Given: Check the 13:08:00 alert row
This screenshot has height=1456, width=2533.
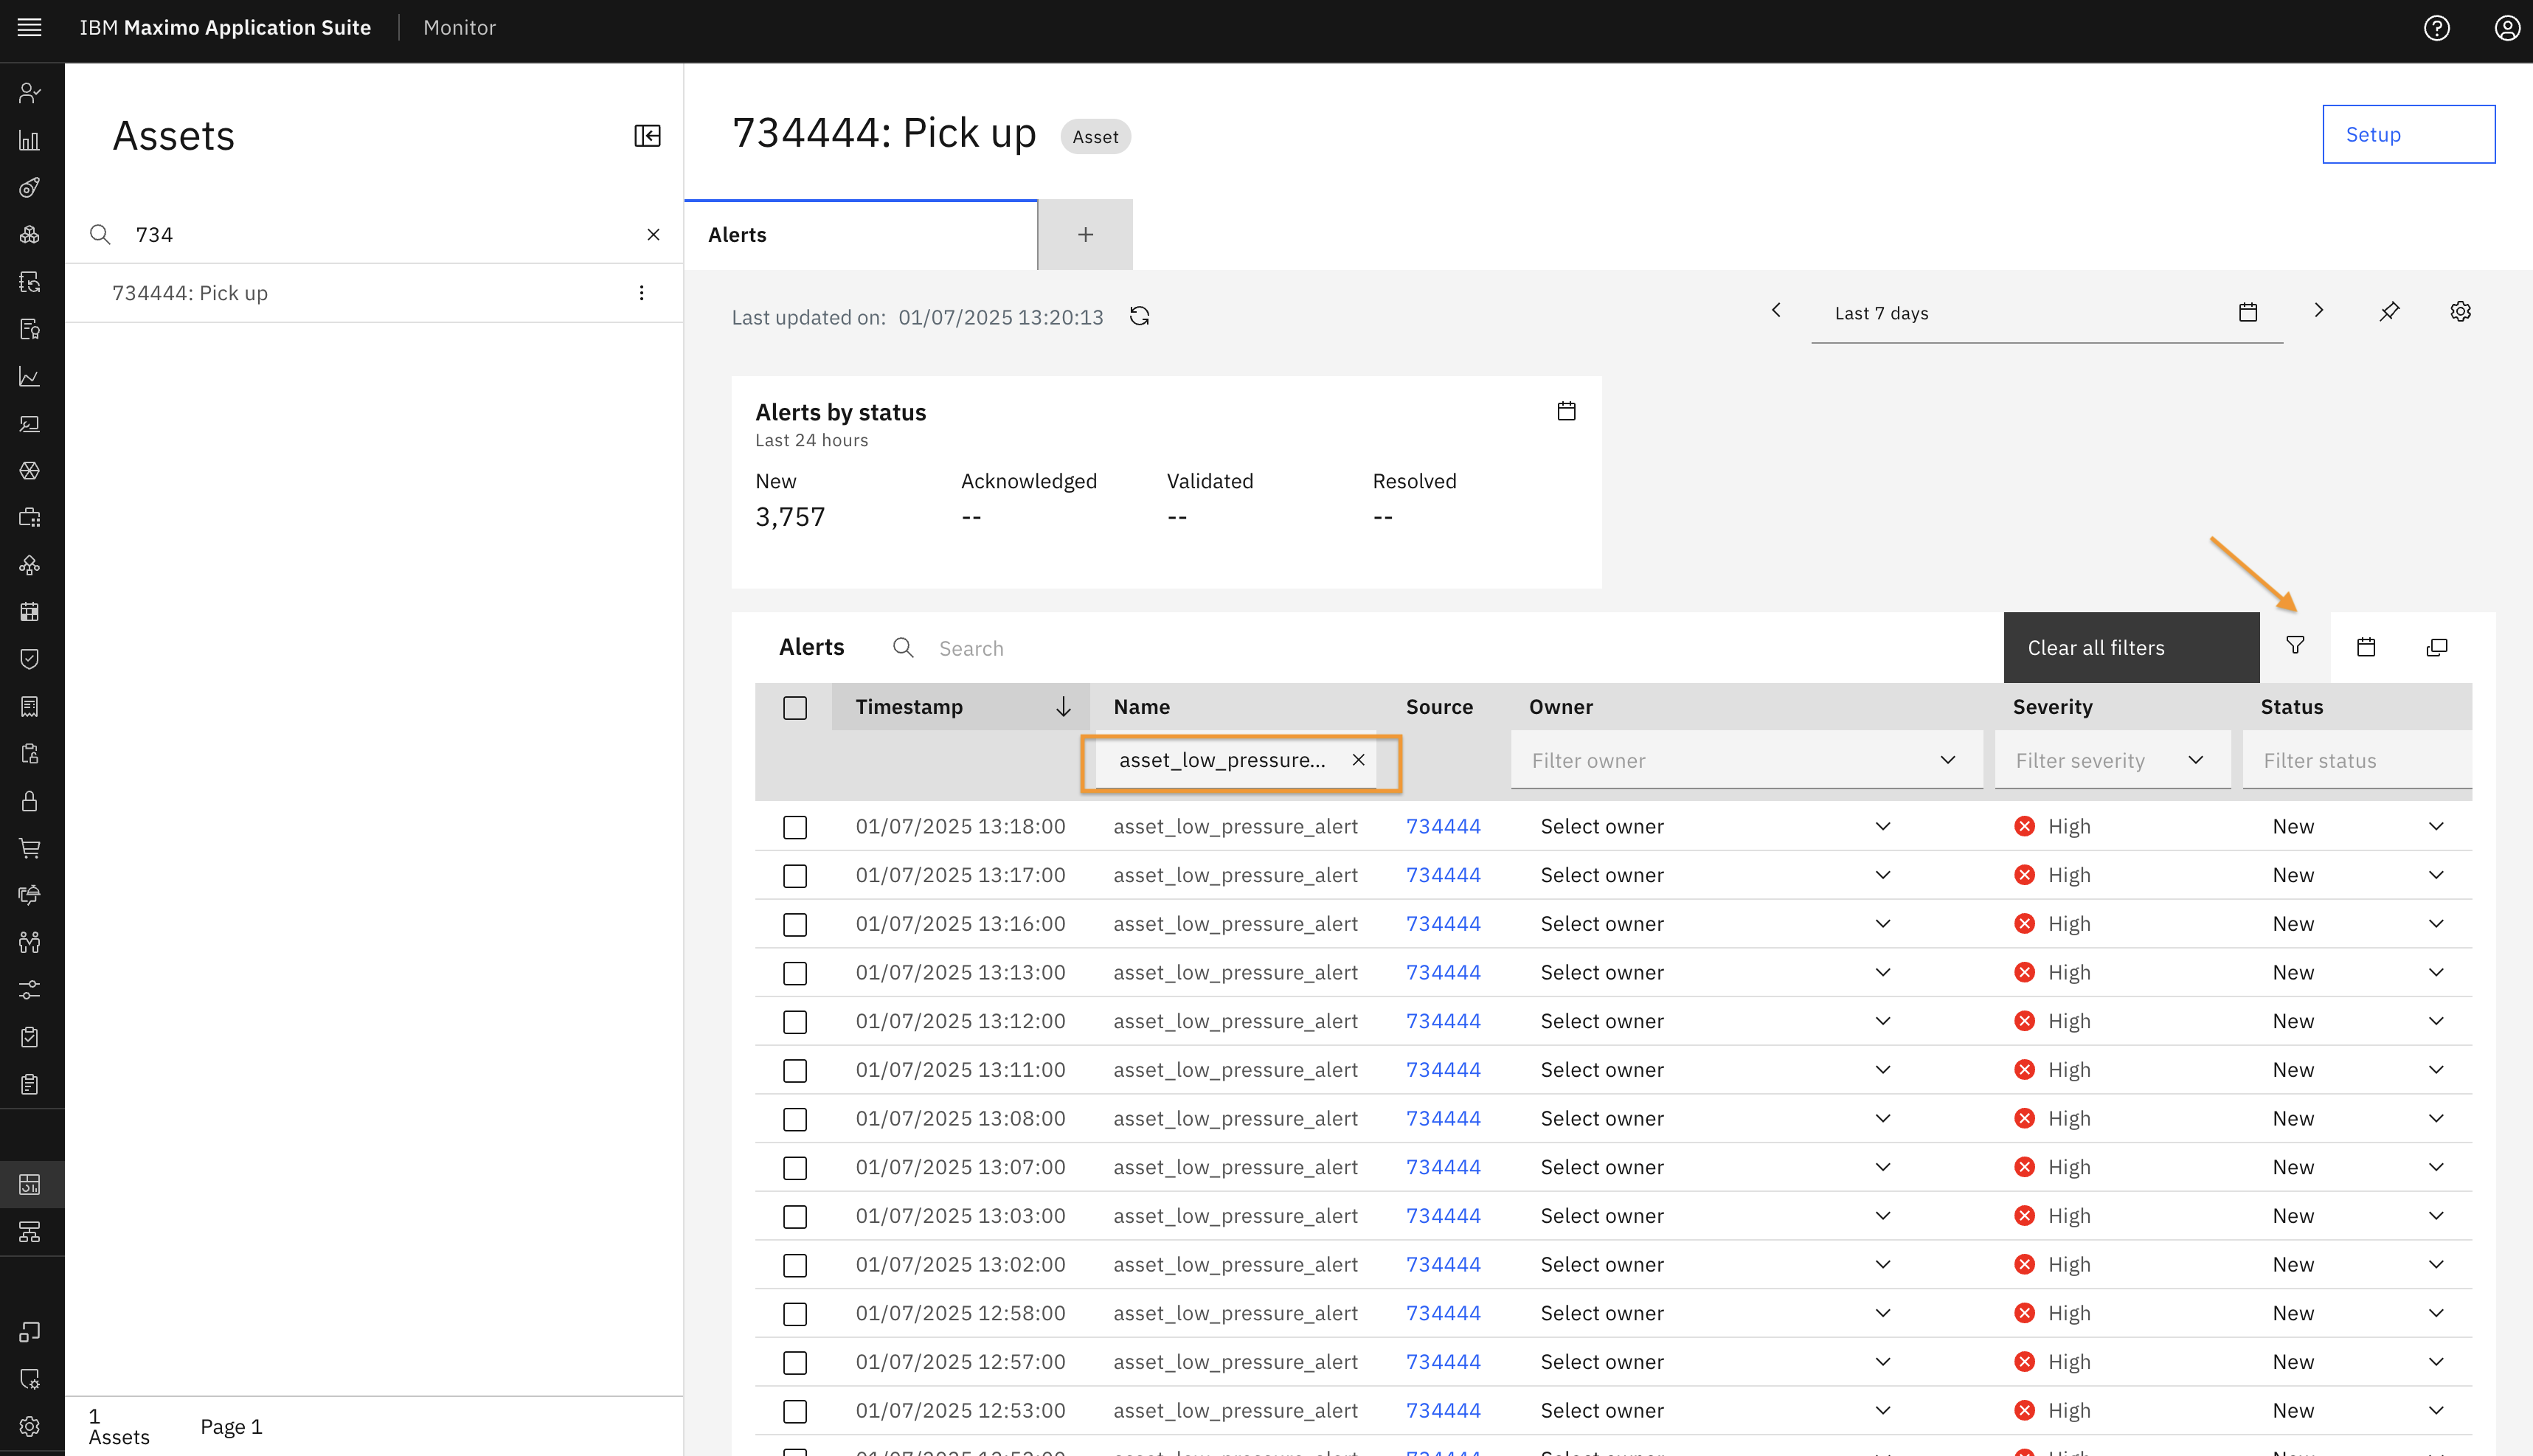Looking at the screenshot, I should point(795,1119).
